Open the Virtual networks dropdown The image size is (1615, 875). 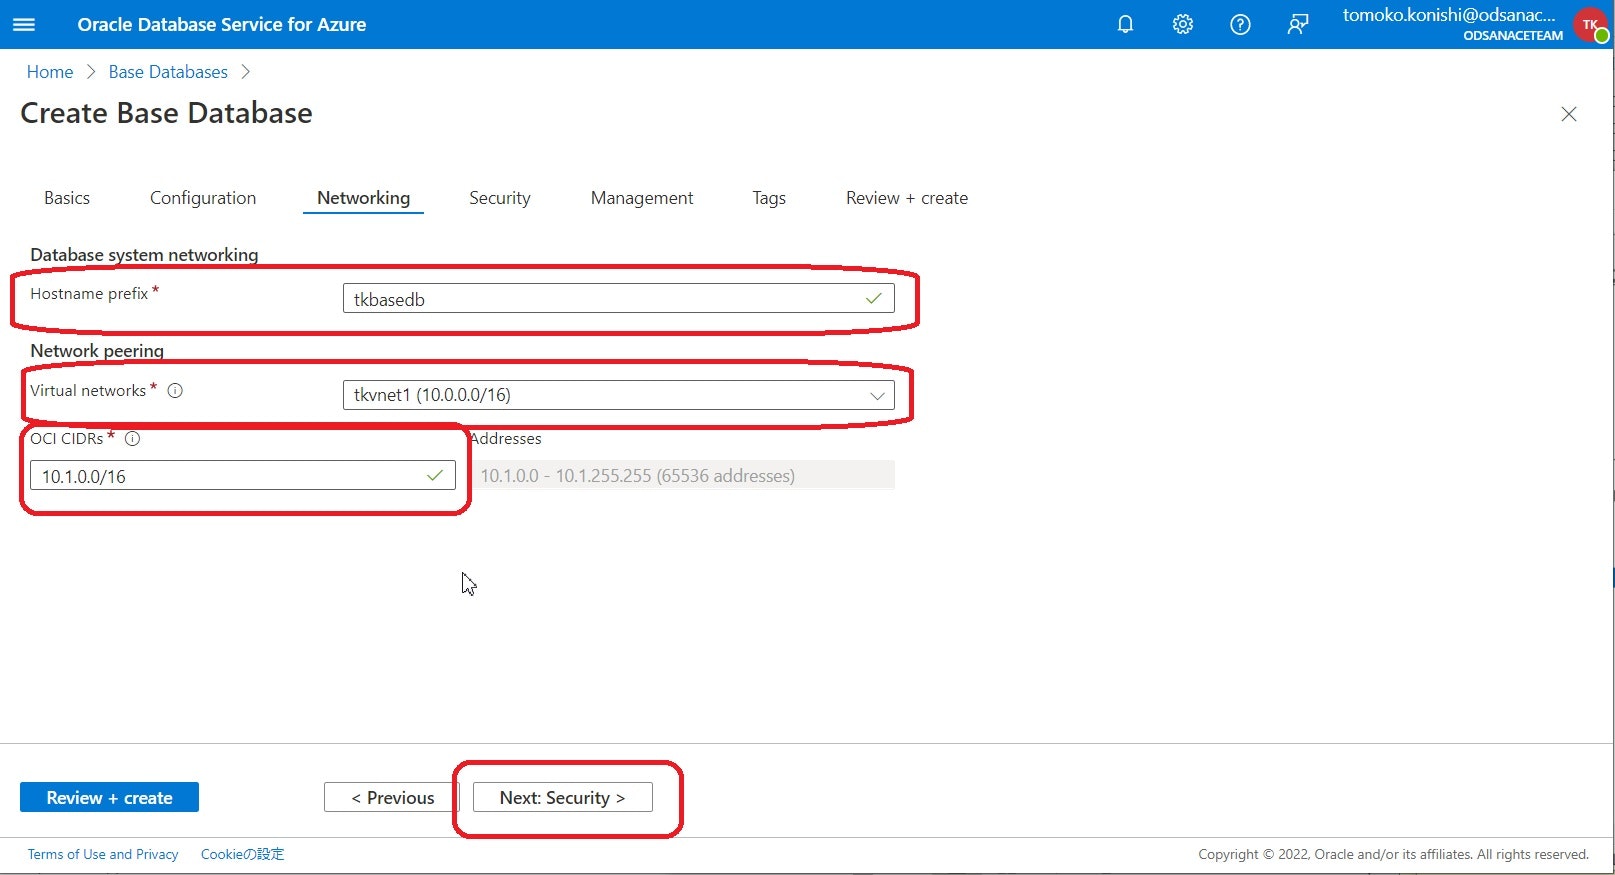point(618,395)
